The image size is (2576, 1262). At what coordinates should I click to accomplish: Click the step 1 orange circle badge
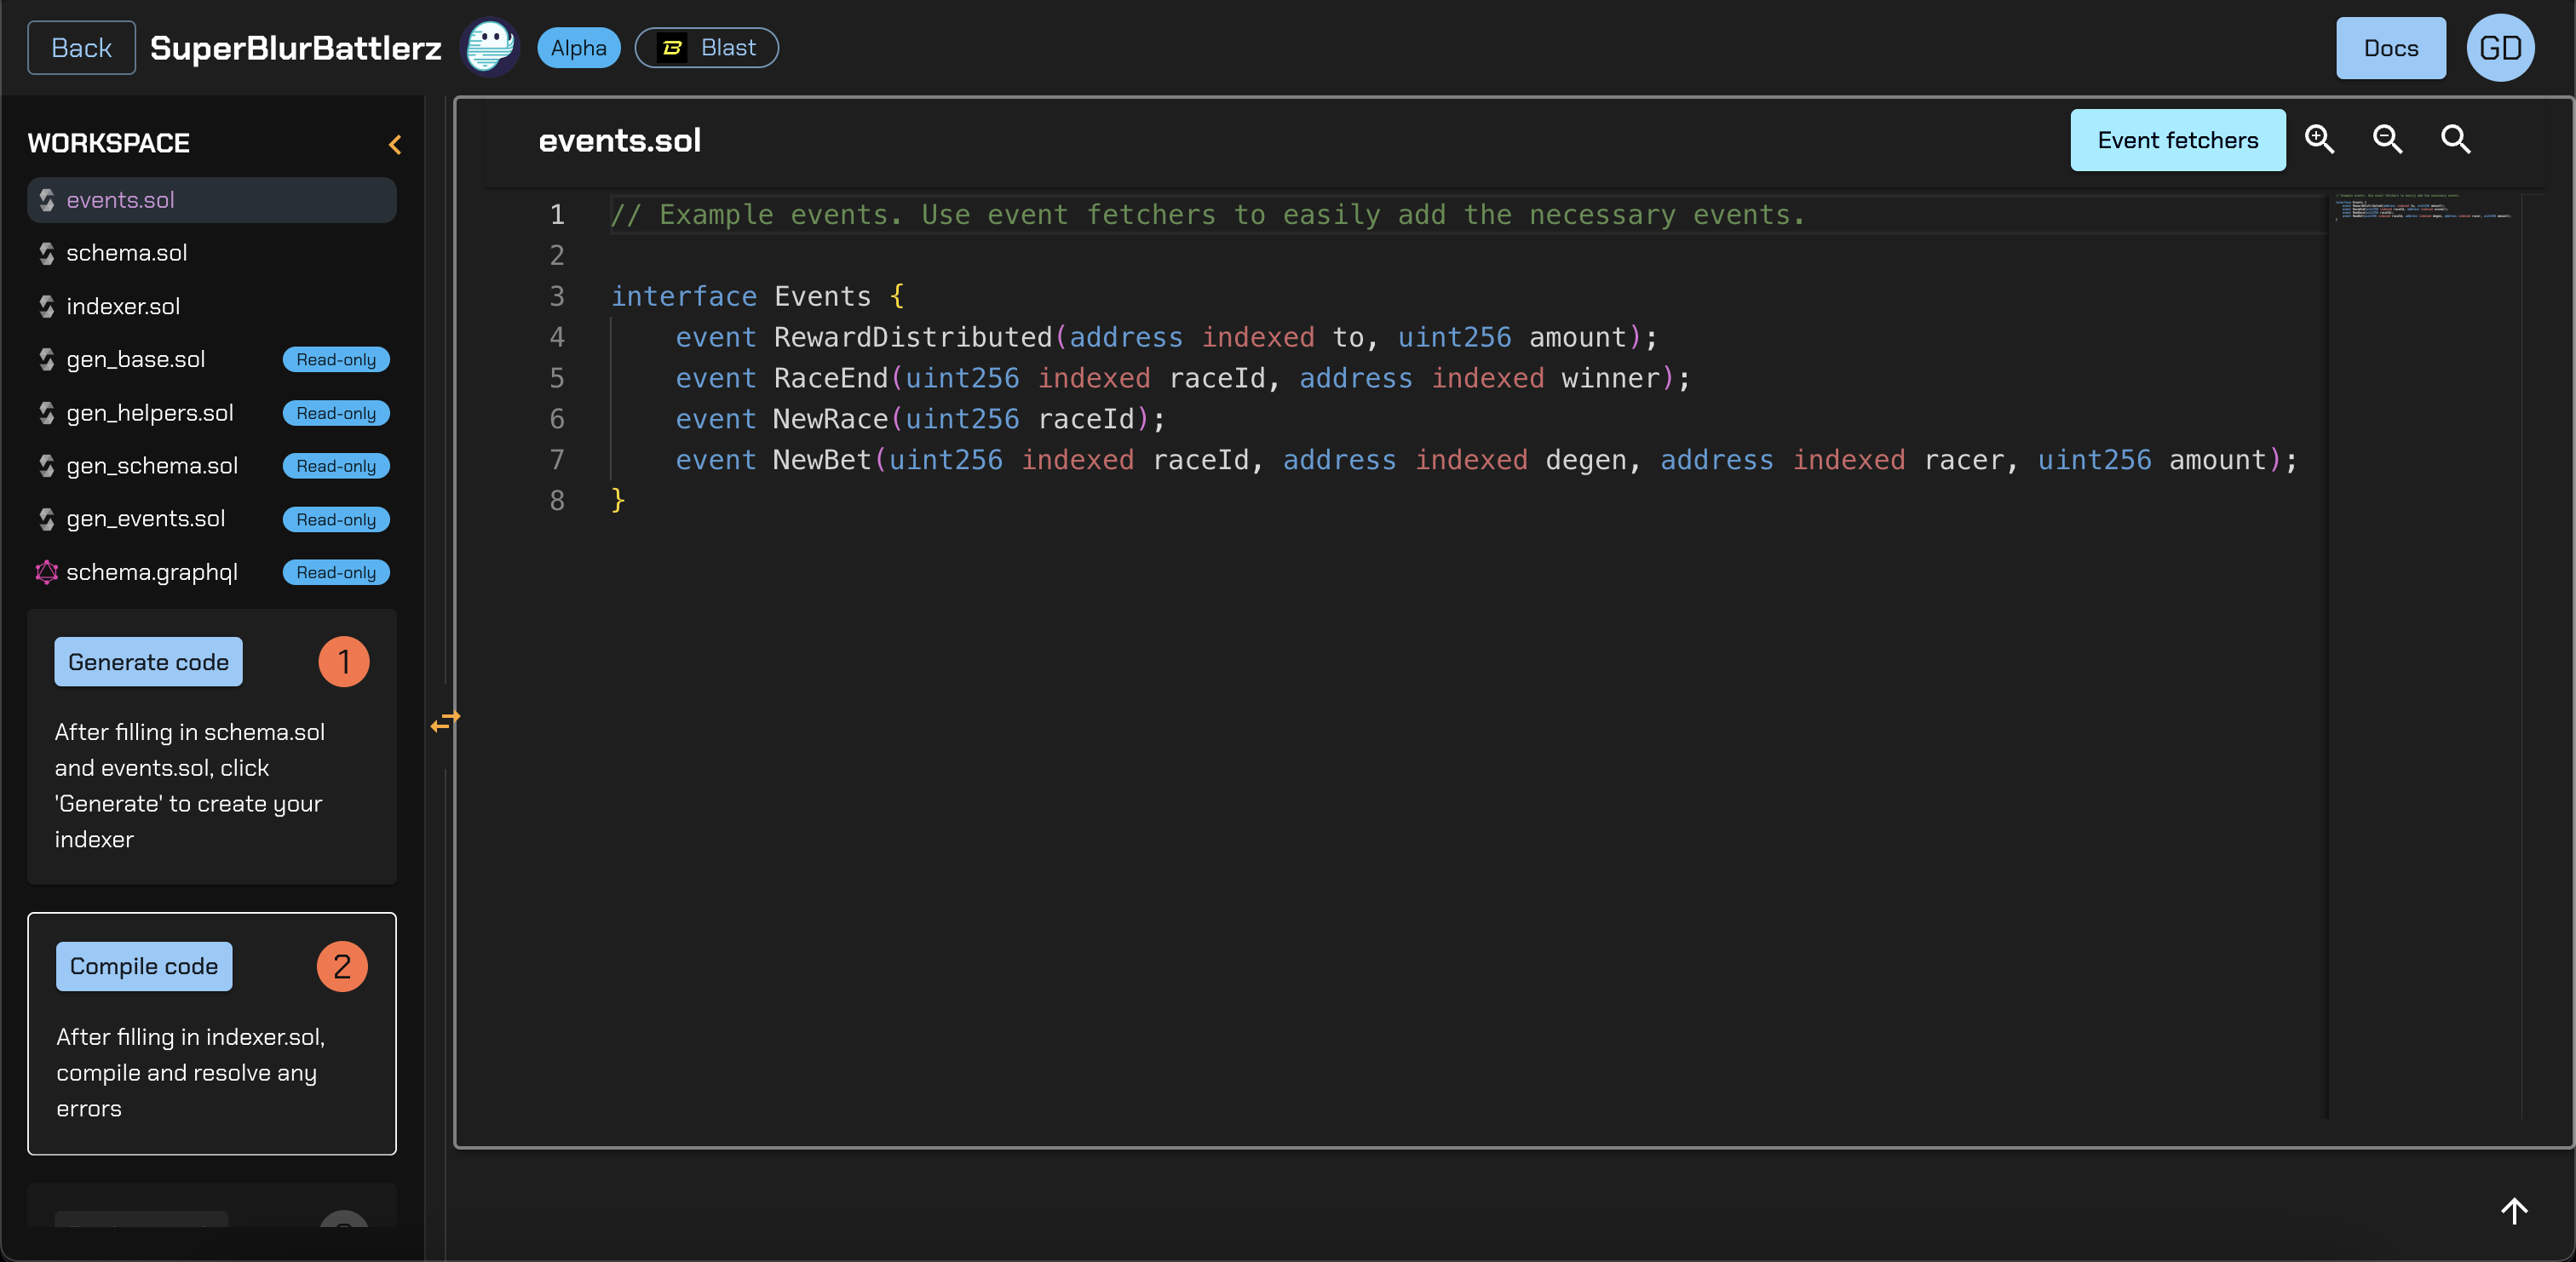(343, 662)
